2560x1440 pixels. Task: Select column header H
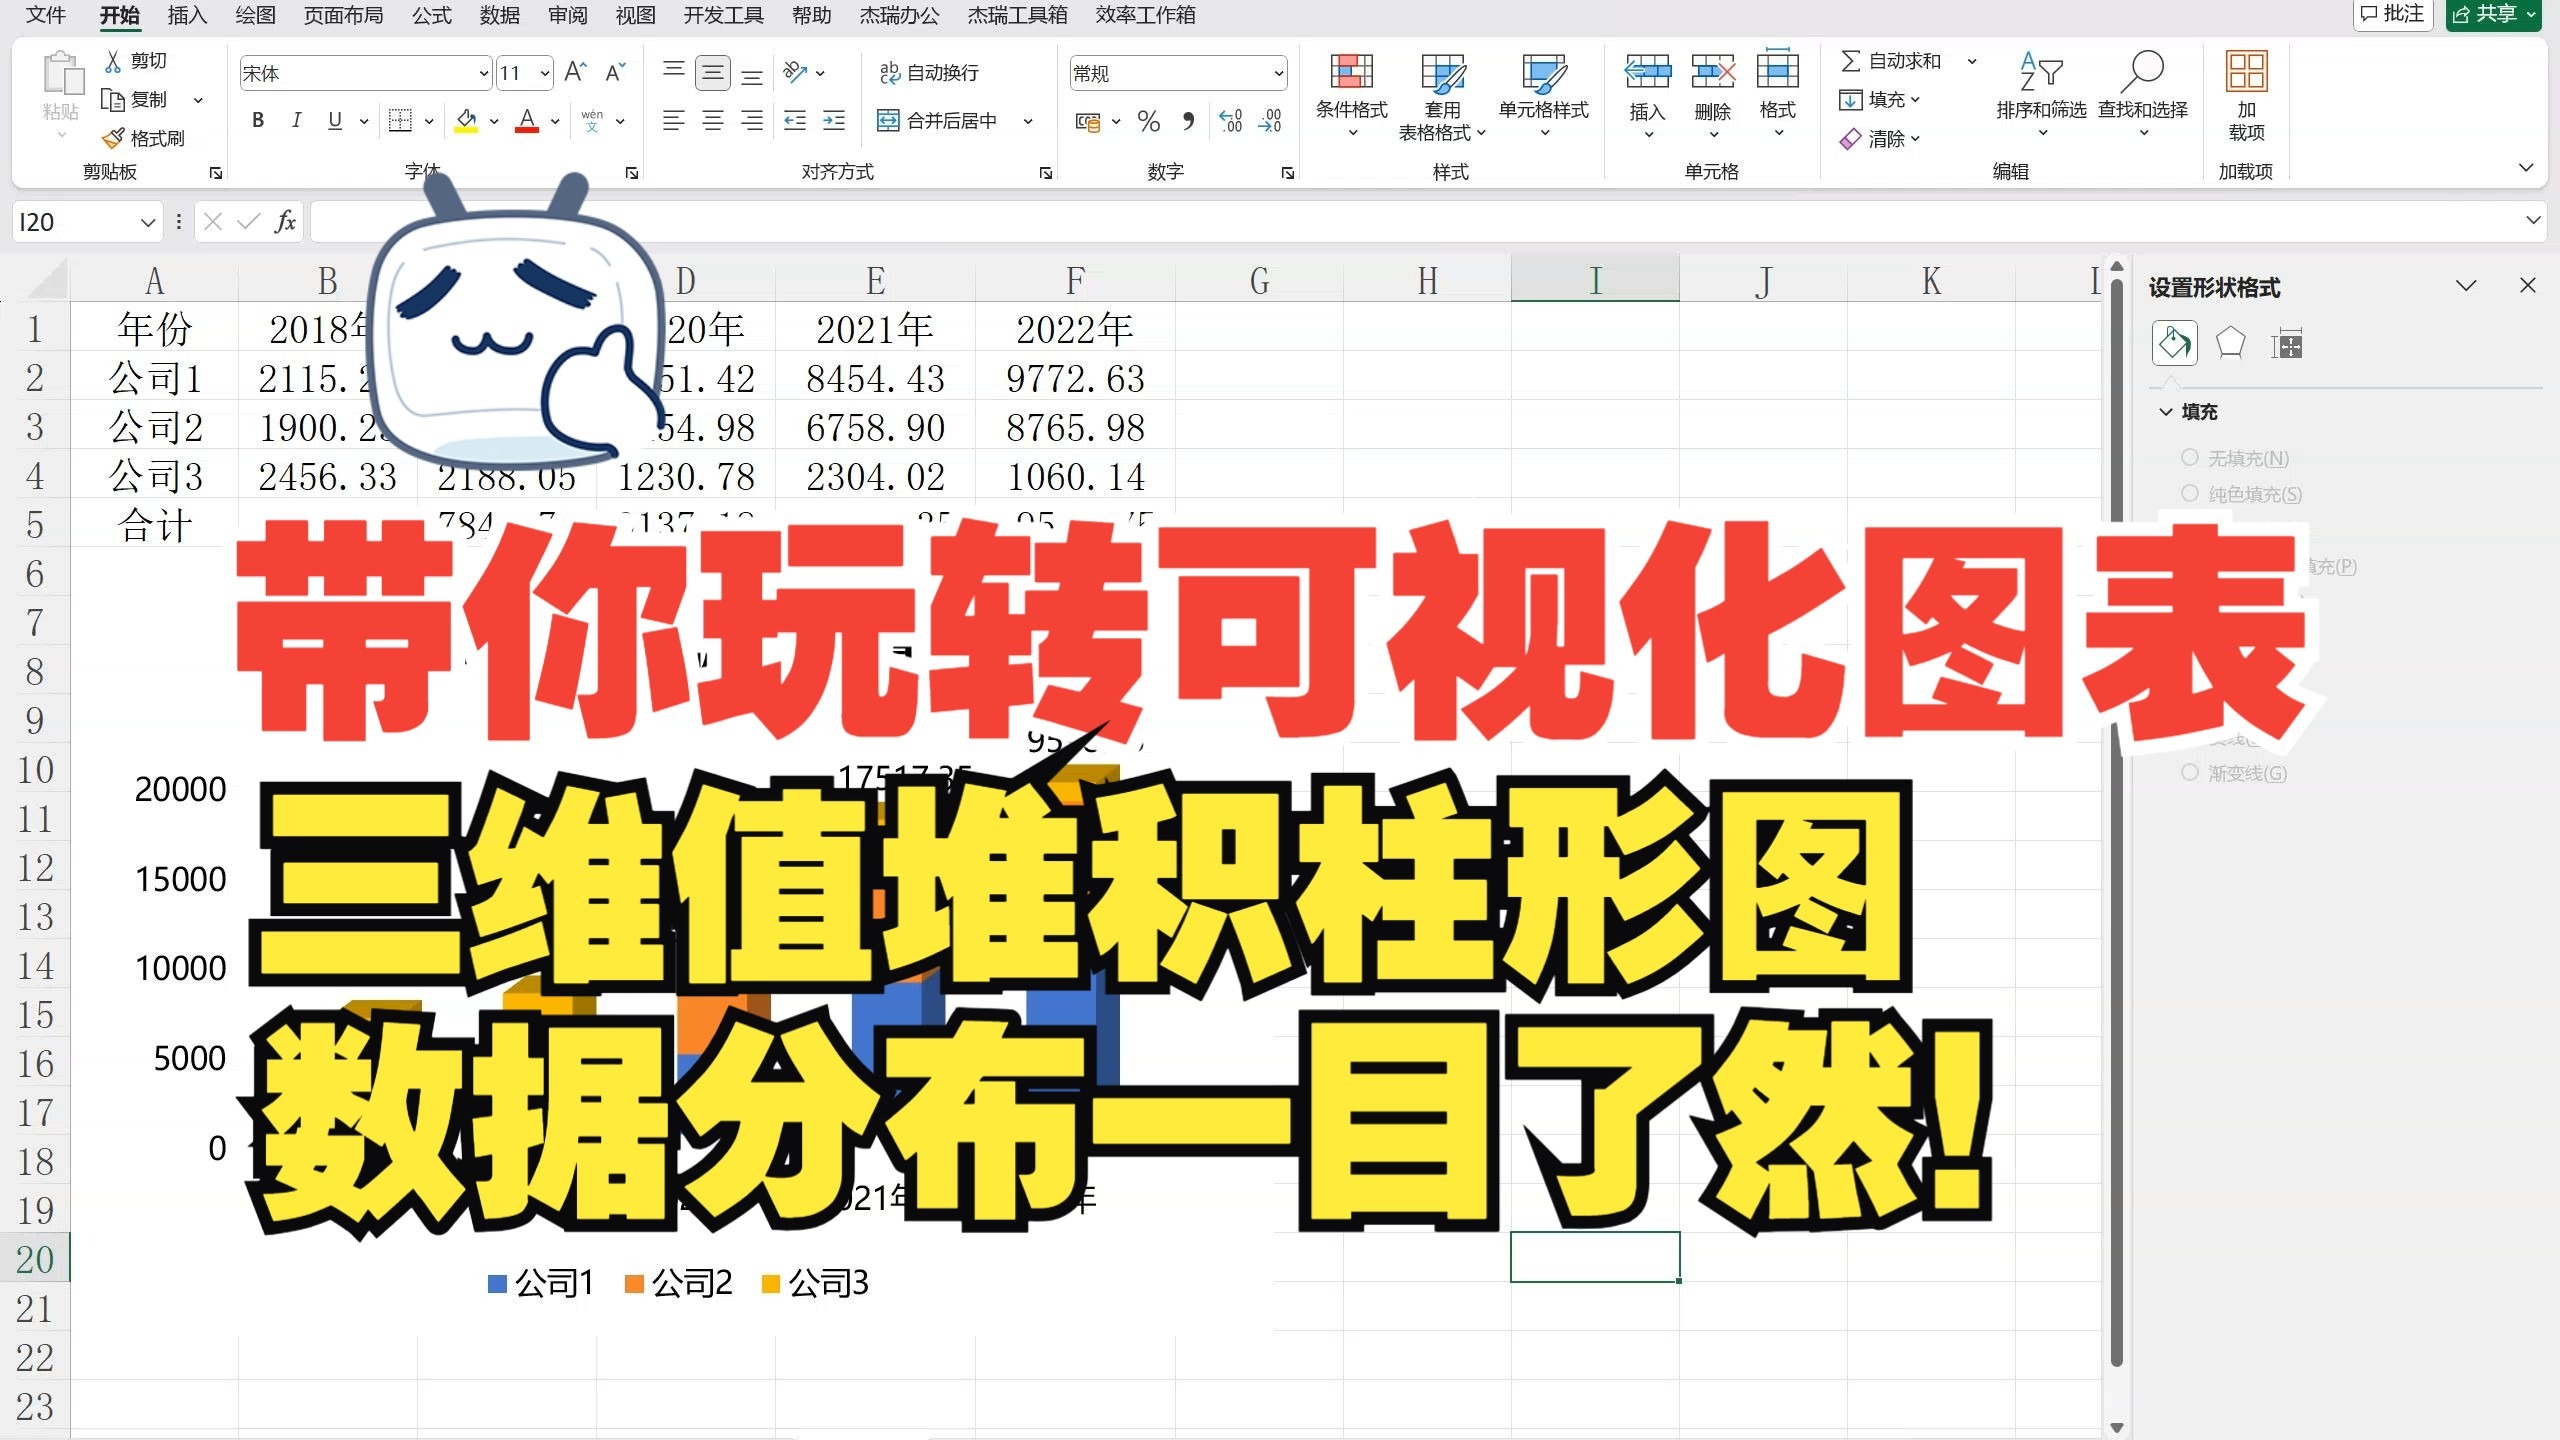click(1427, 281)
